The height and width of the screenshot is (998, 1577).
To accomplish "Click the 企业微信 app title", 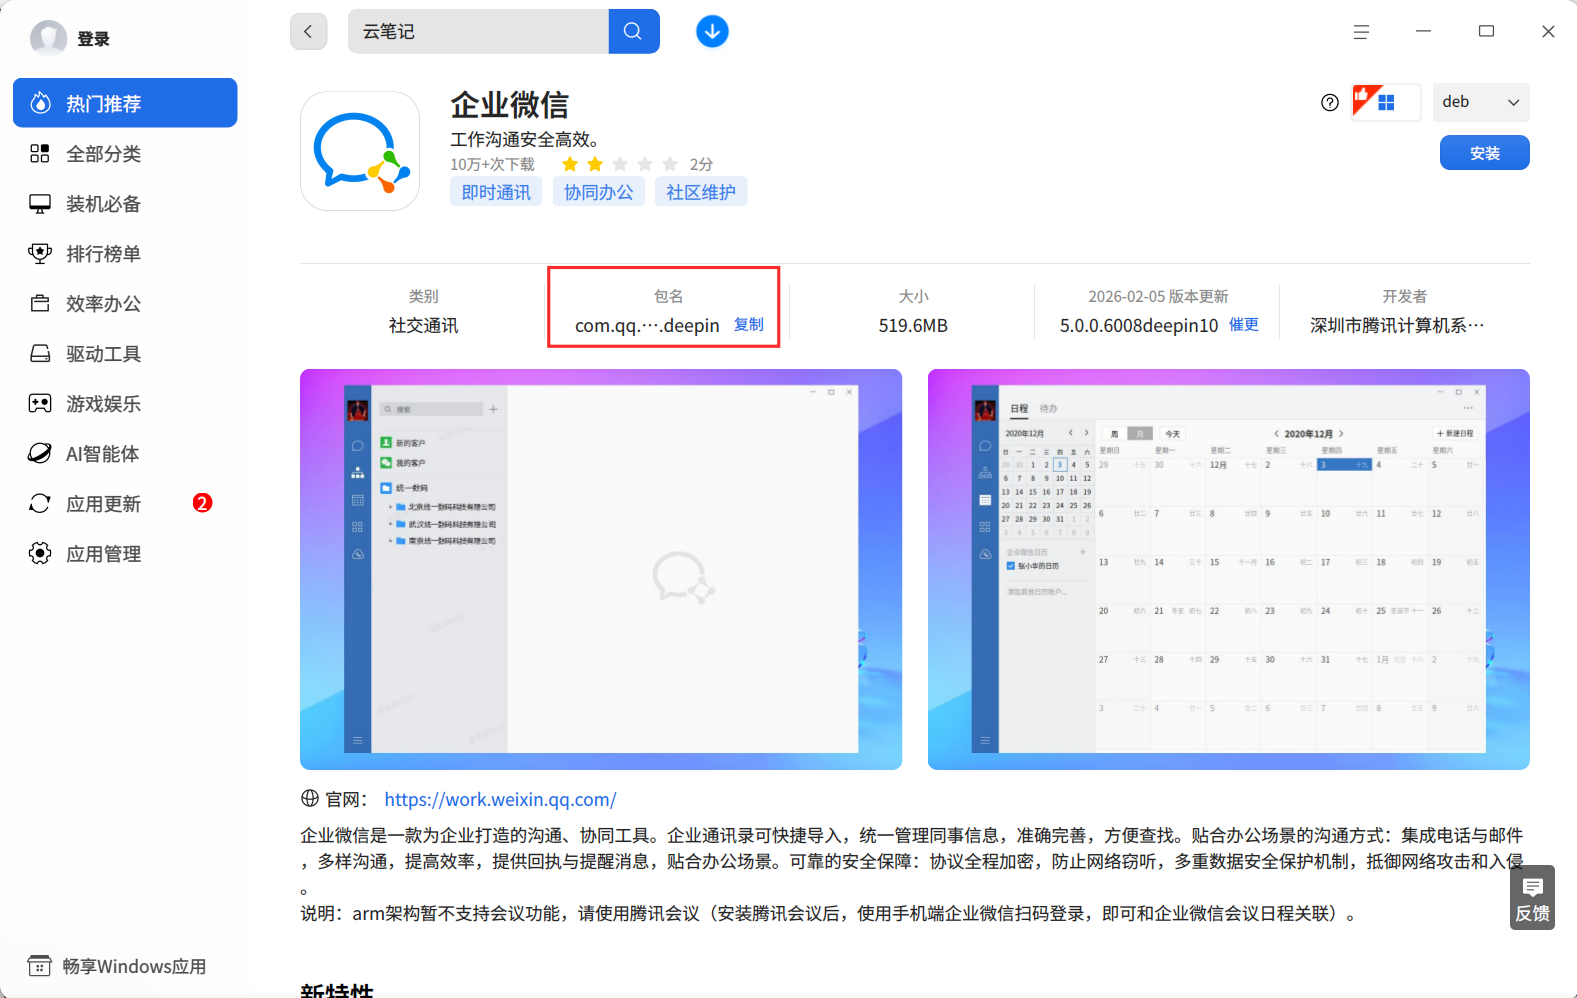I will pyautogui.click(x=509, y=105).
